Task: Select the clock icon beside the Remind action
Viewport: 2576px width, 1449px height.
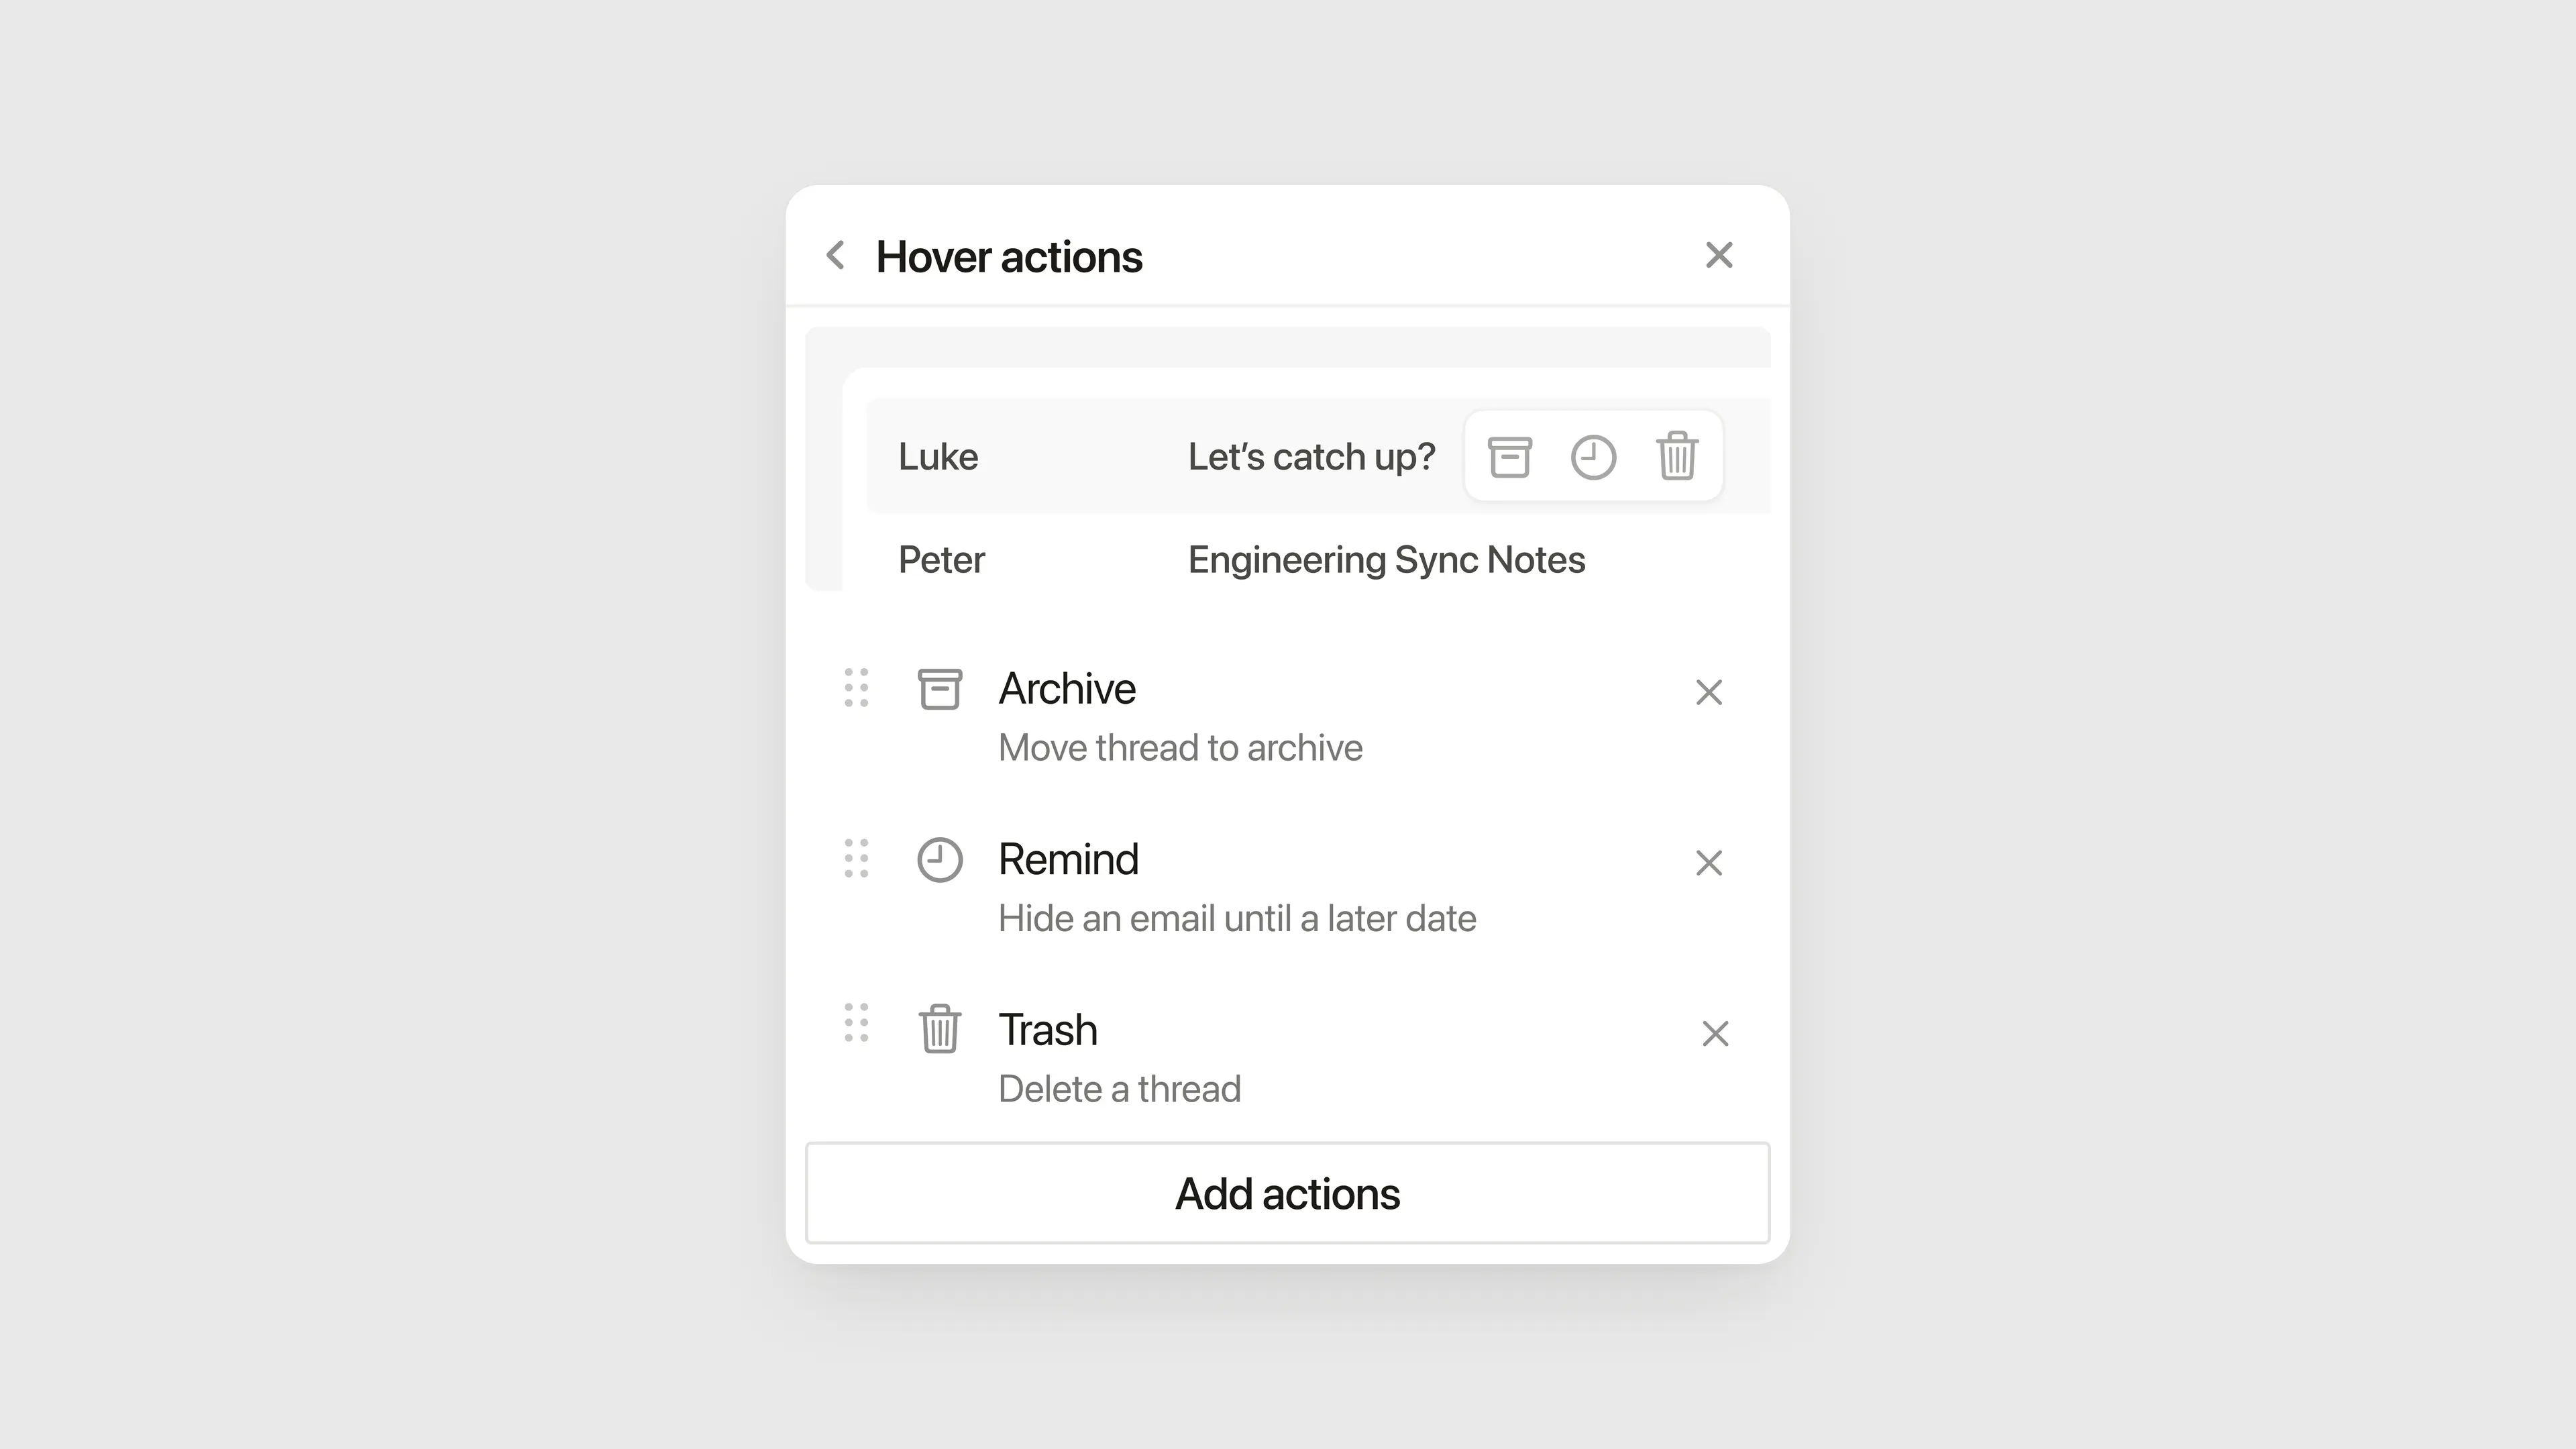Action: 940,858
